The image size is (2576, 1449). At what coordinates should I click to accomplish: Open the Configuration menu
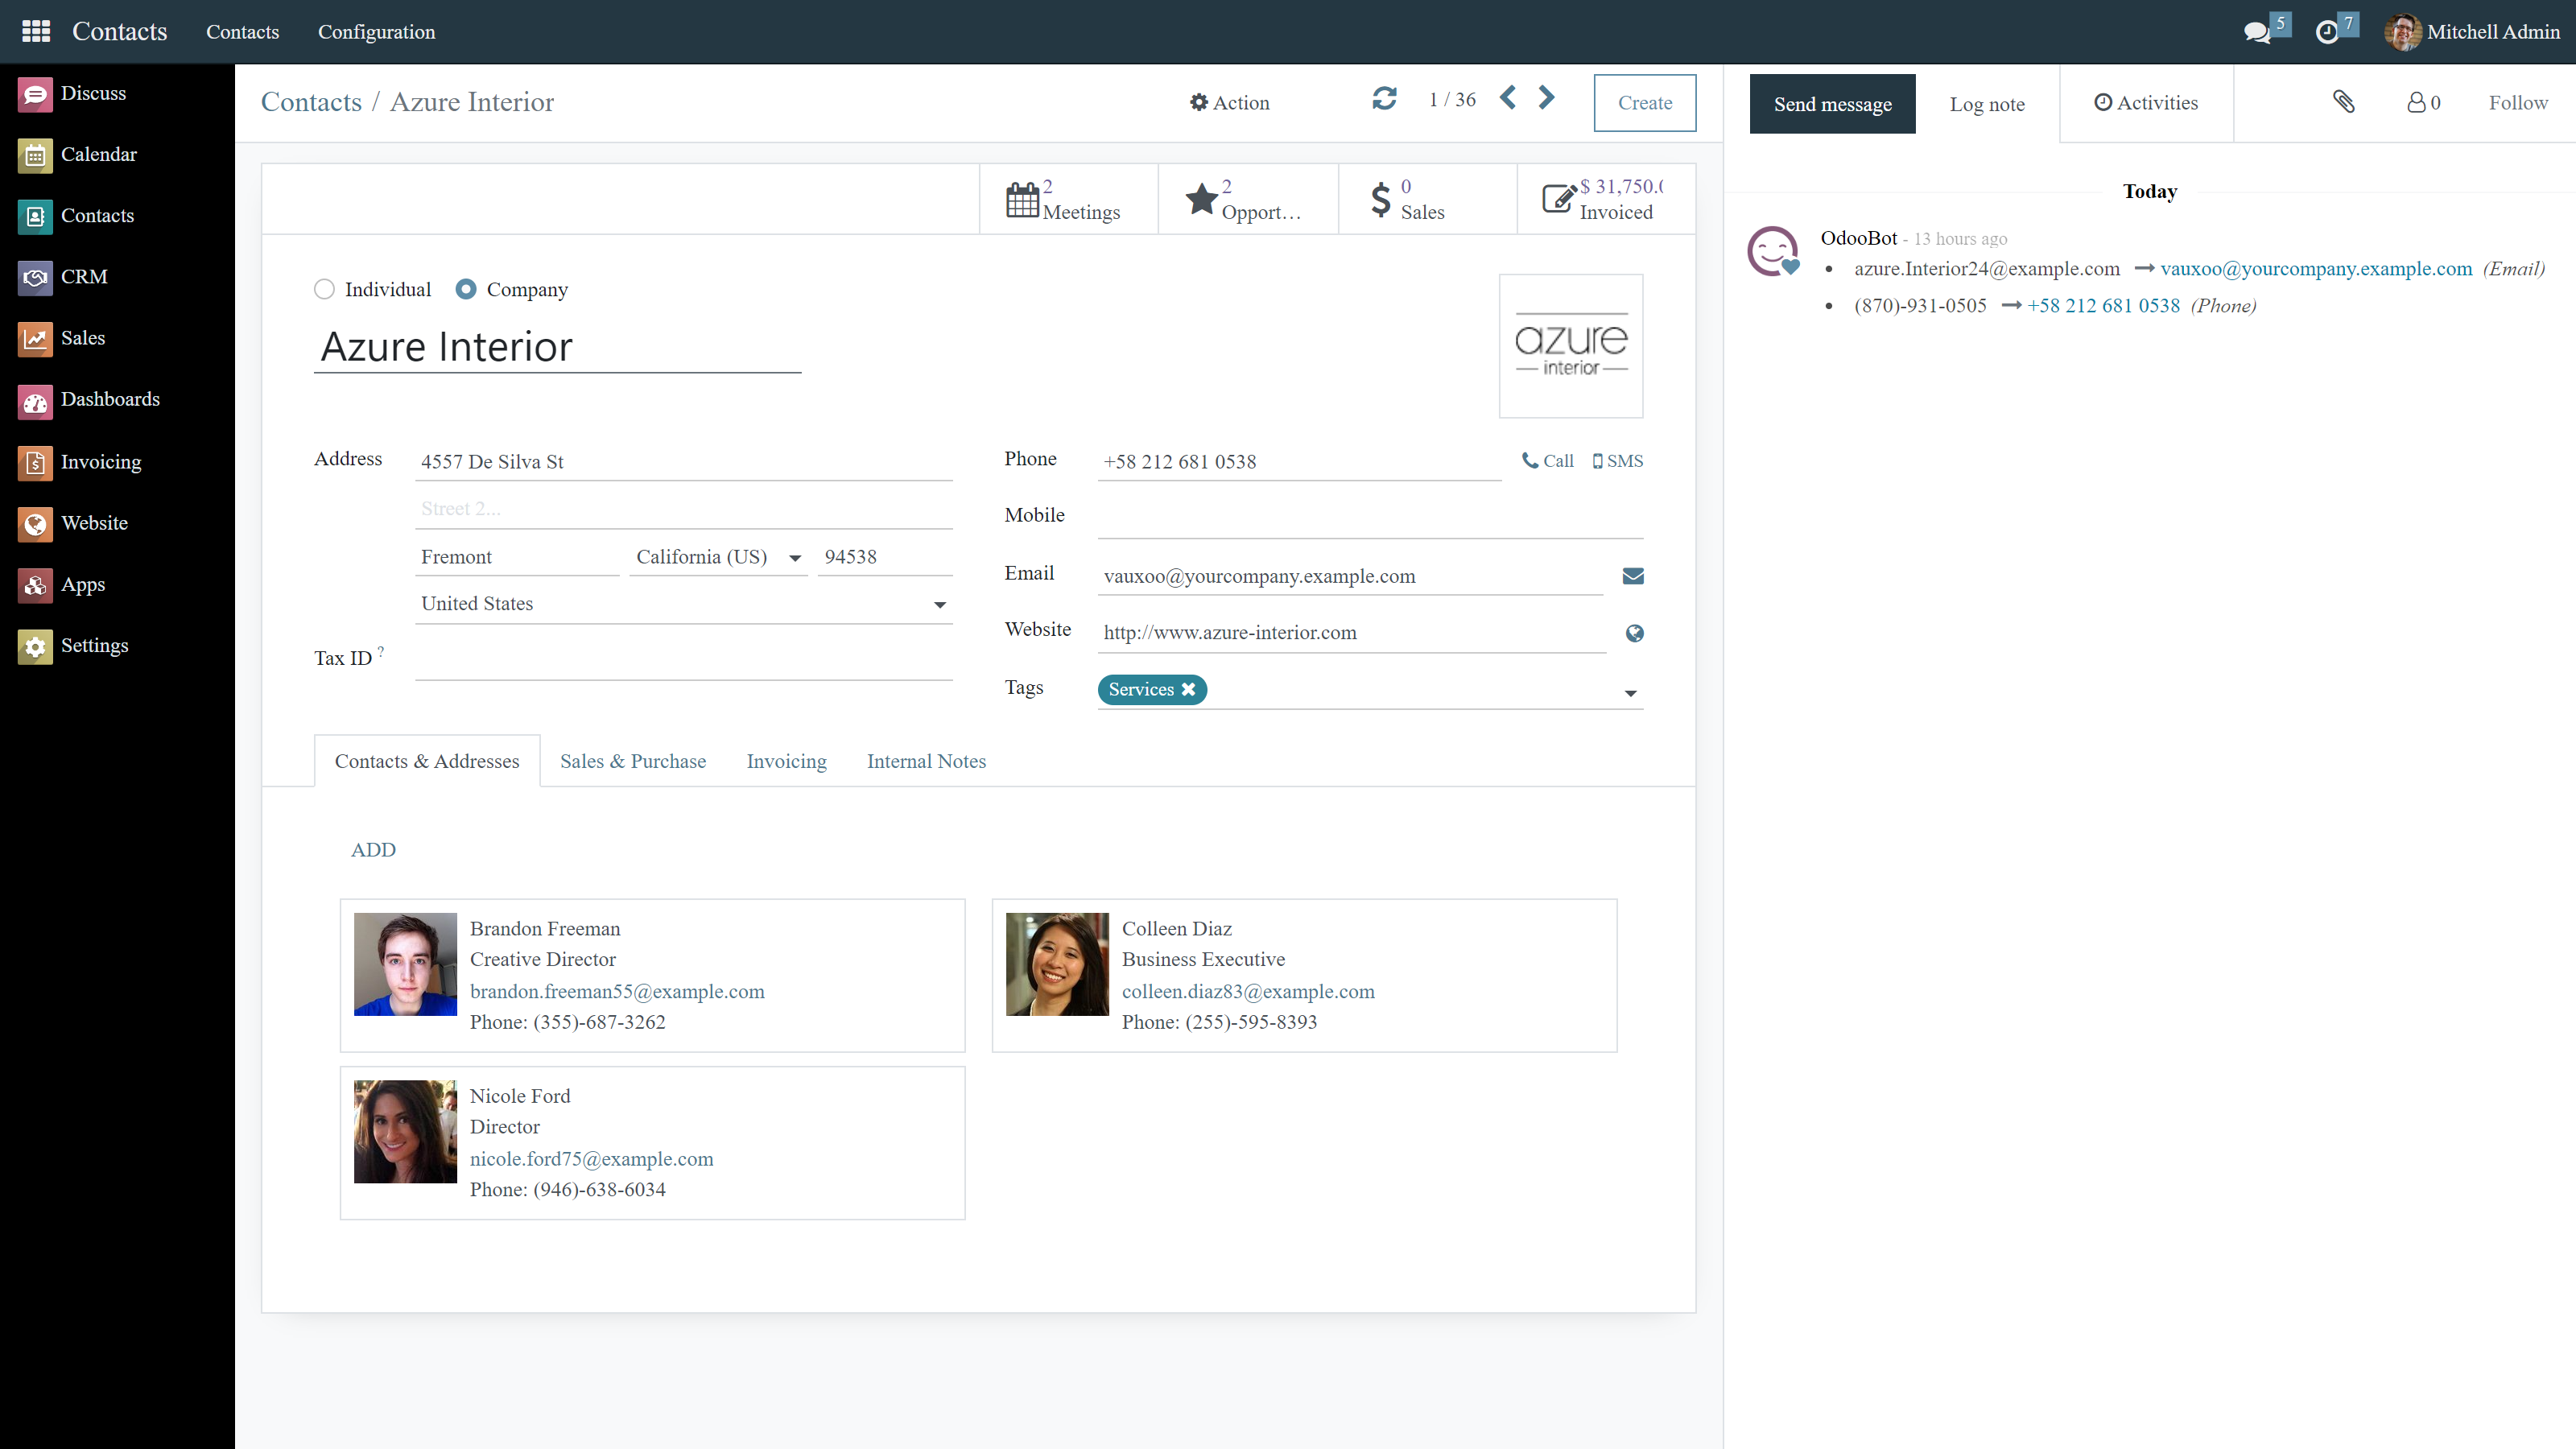coord(376,32)
